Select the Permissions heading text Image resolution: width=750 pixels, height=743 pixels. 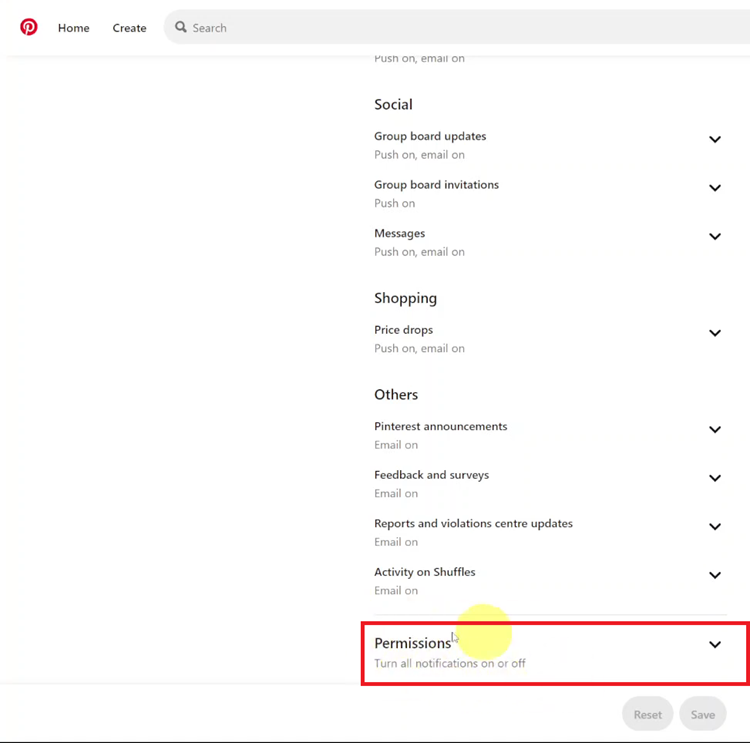point(412,643)
